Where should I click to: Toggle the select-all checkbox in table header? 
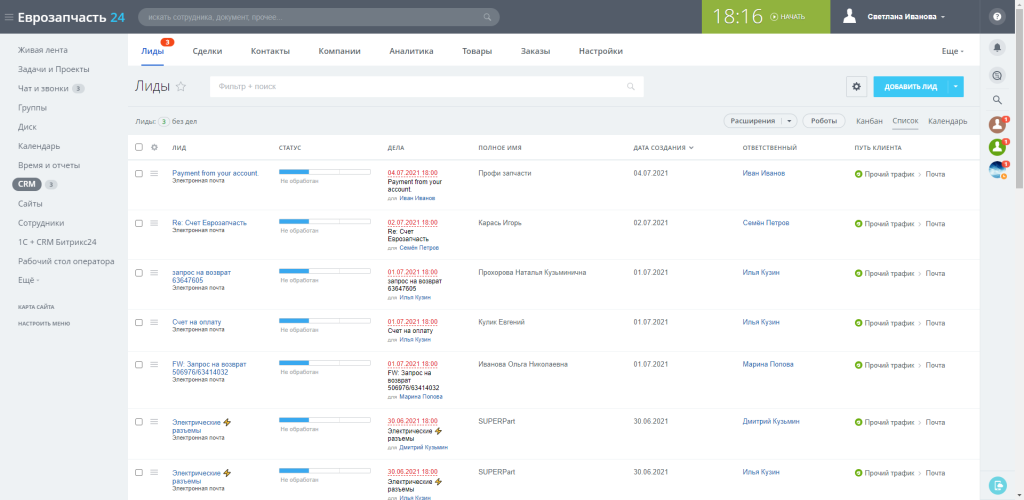click(x=138, y=148)
